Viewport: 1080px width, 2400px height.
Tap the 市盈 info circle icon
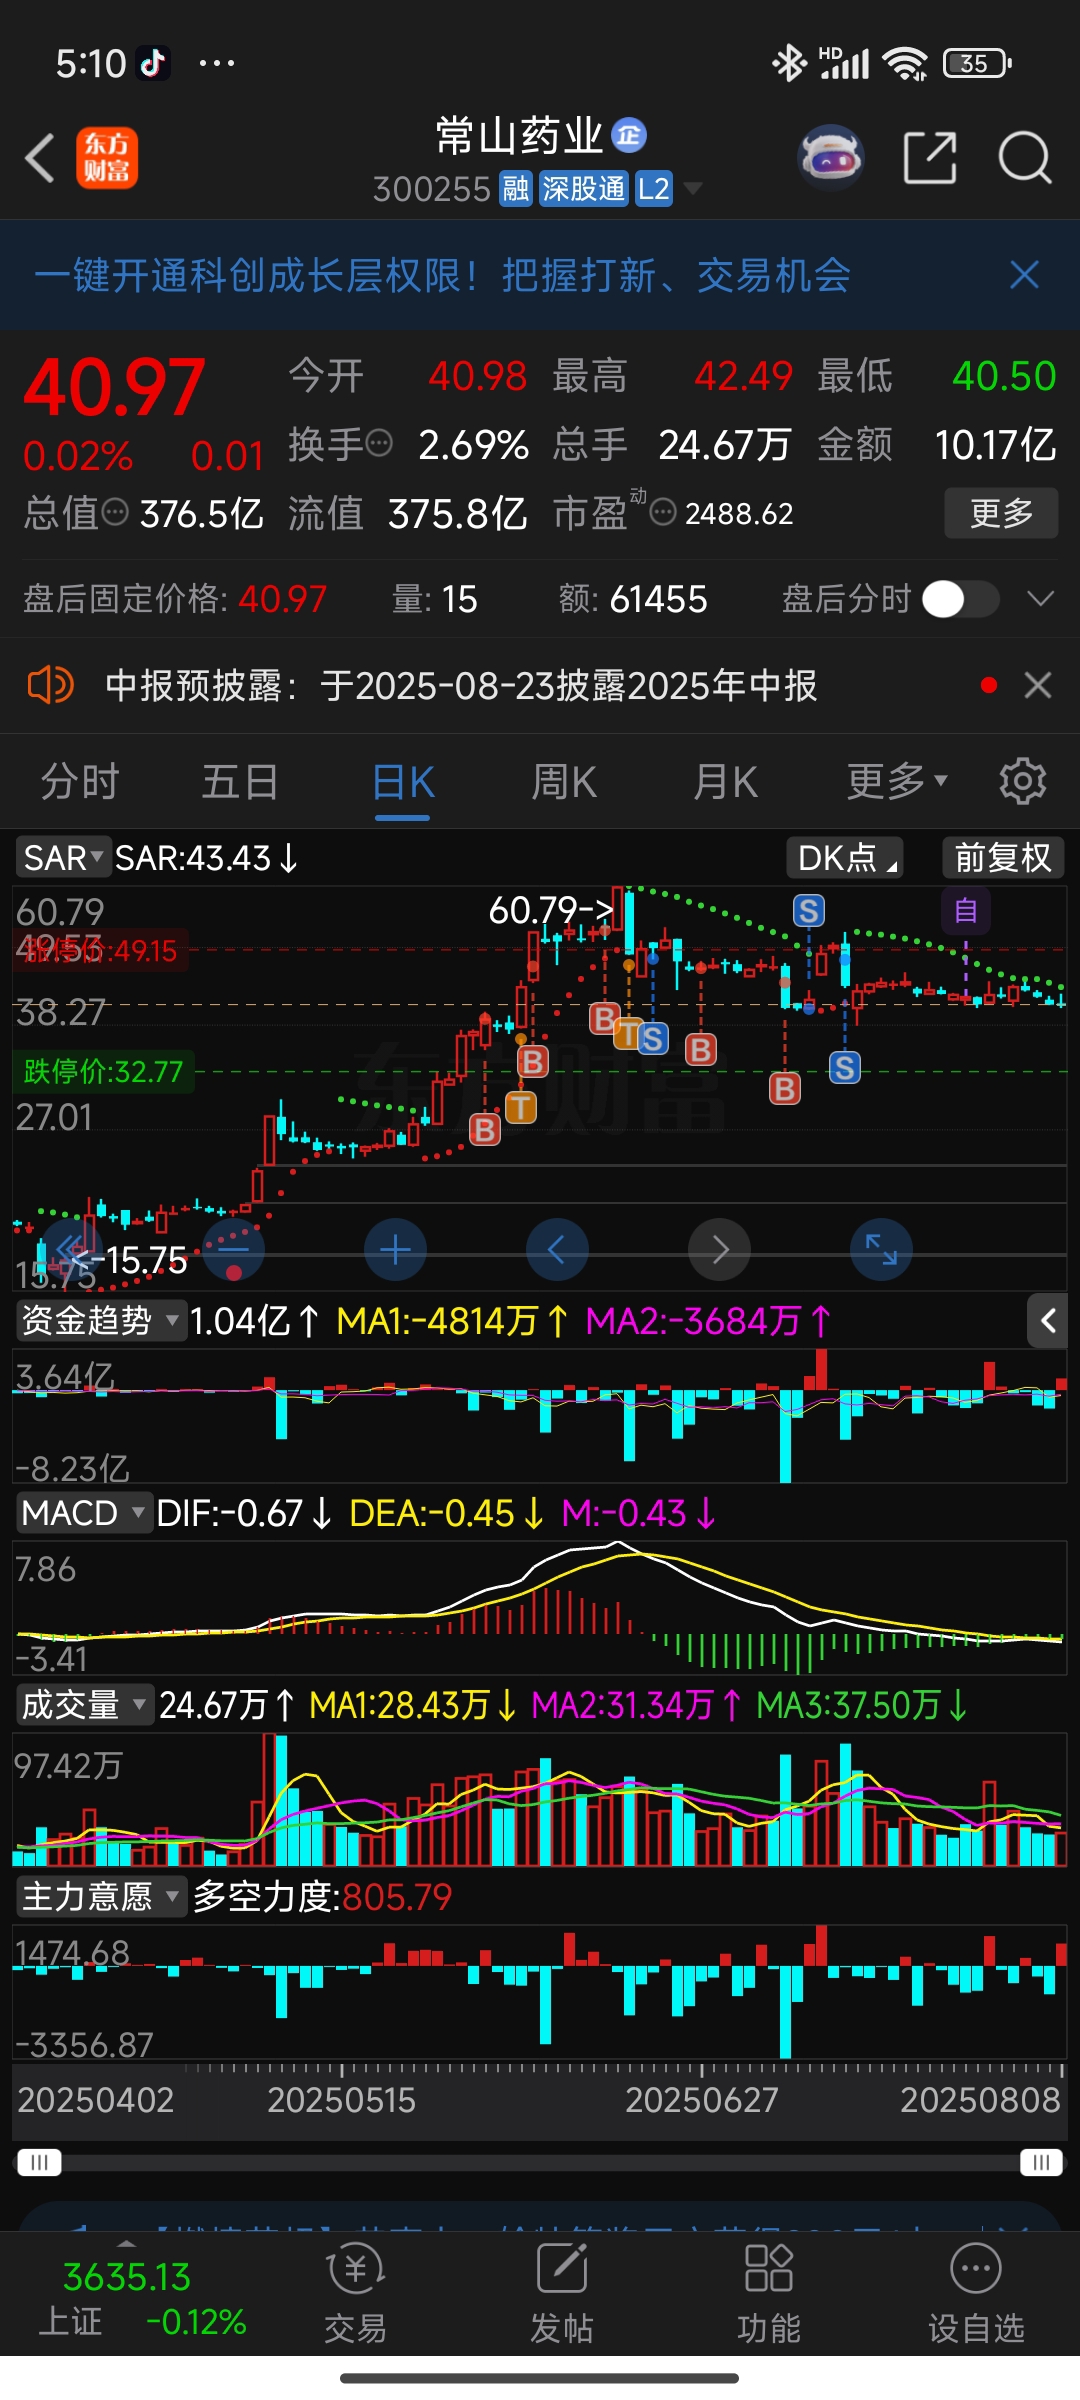point(663,513)
